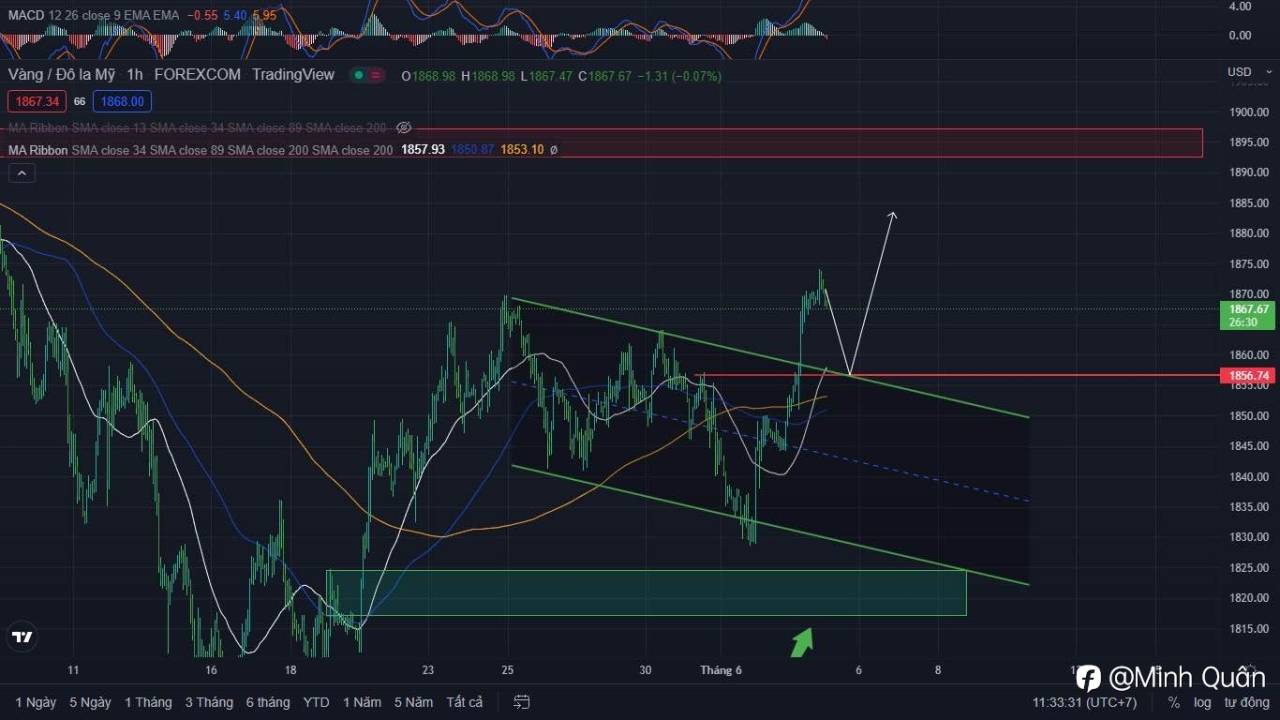The image size is (1280, 720).
Task: Click the red 1856.74 price line label
Action: click(x=1249, y=376)
